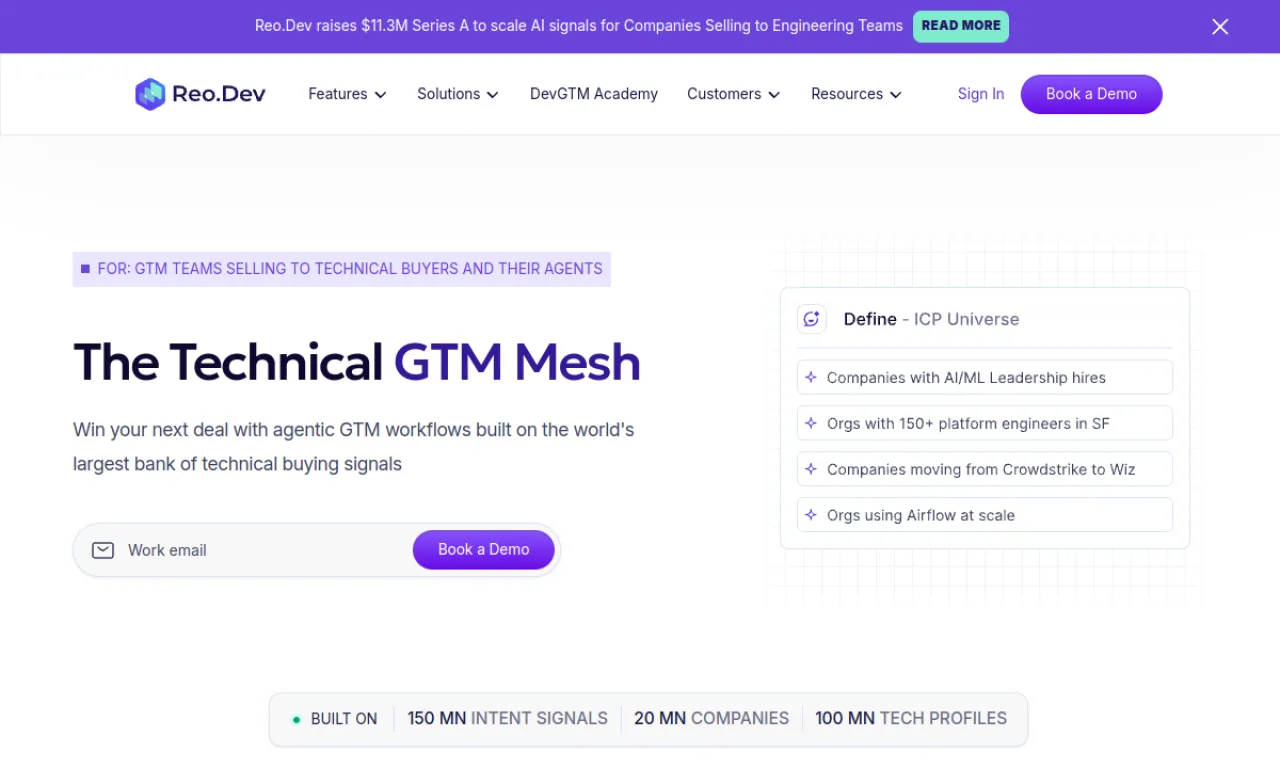This screenshot has width=1280, height=768.
Task: Dismiss the announcement banner with the X
Action: point(1220,27)
